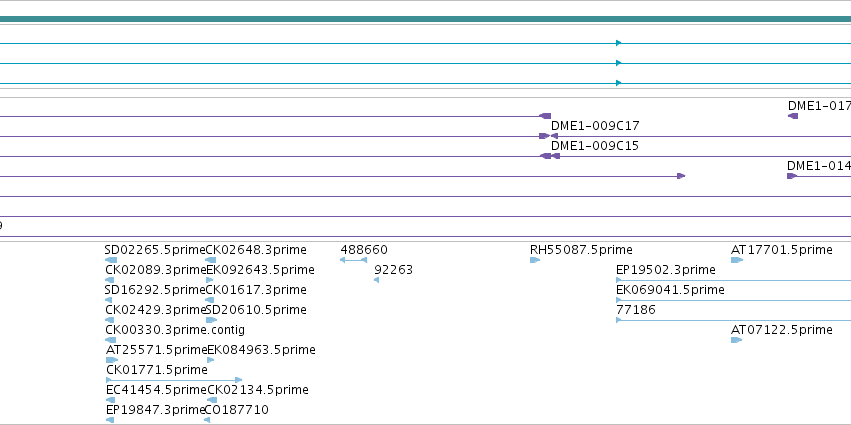The image size is (851, 425).
Task: Select the SD20610.5prime feature arrow
Action: (211, 320)
